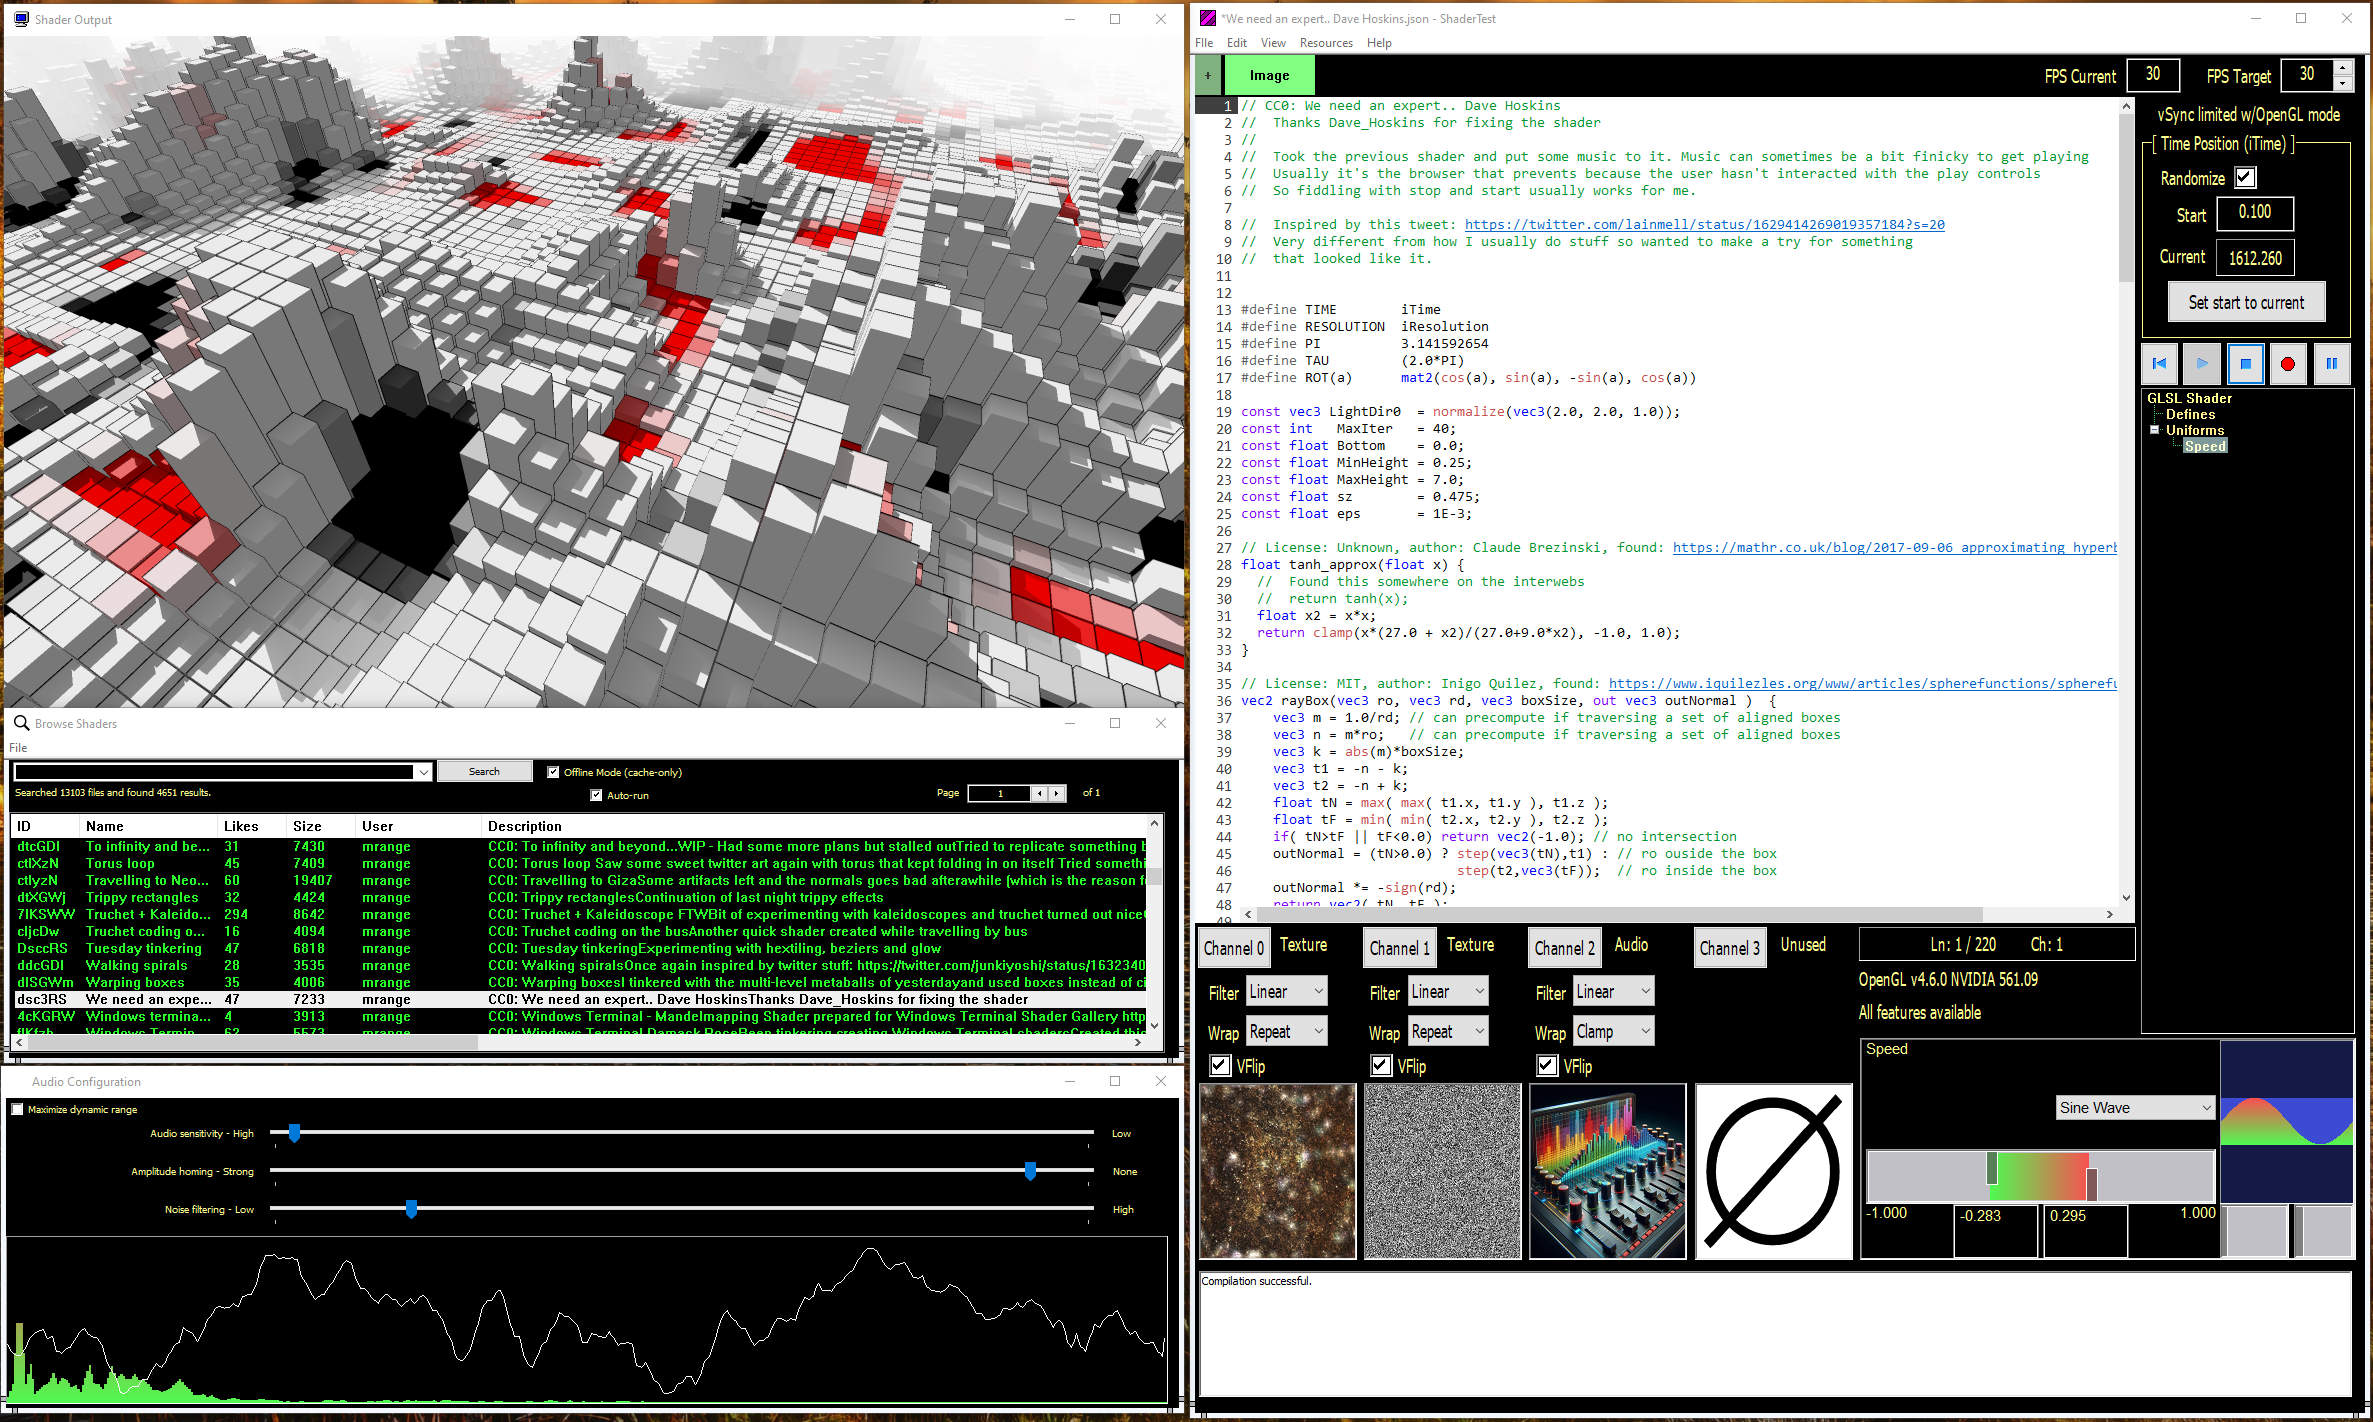Toggle Offline Mode (cache-only) checkbox
The height and width of the screenshot is (1422, 2373).
pos(553,772)
